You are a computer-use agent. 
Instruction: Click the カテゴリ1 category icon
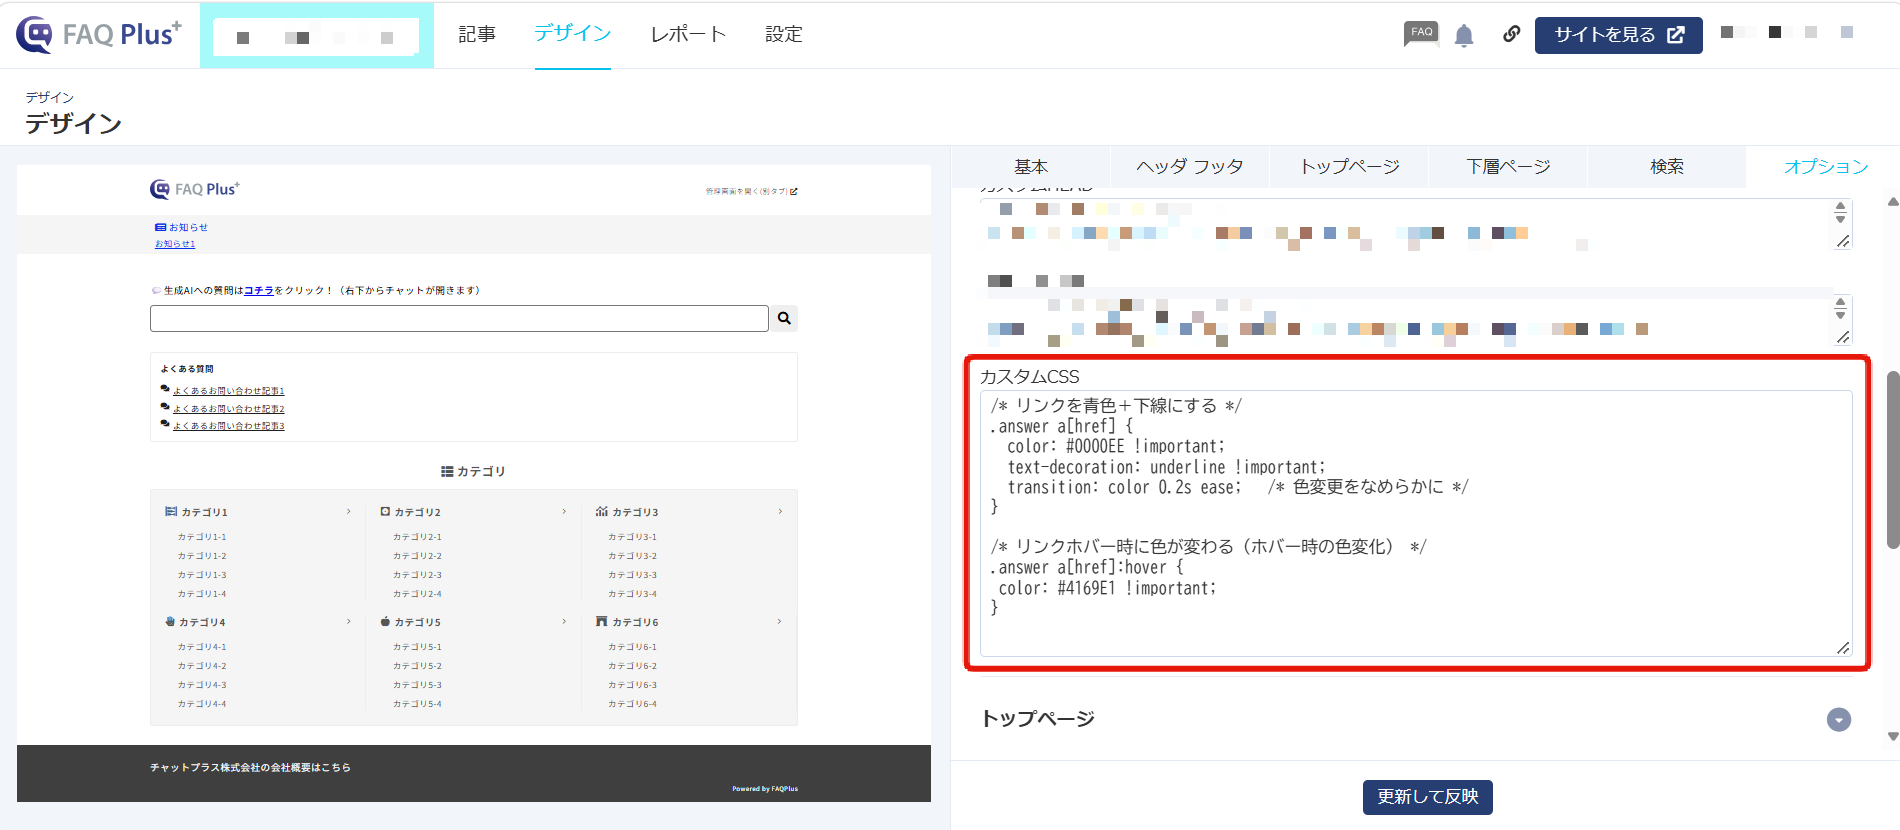click(171, 511)
